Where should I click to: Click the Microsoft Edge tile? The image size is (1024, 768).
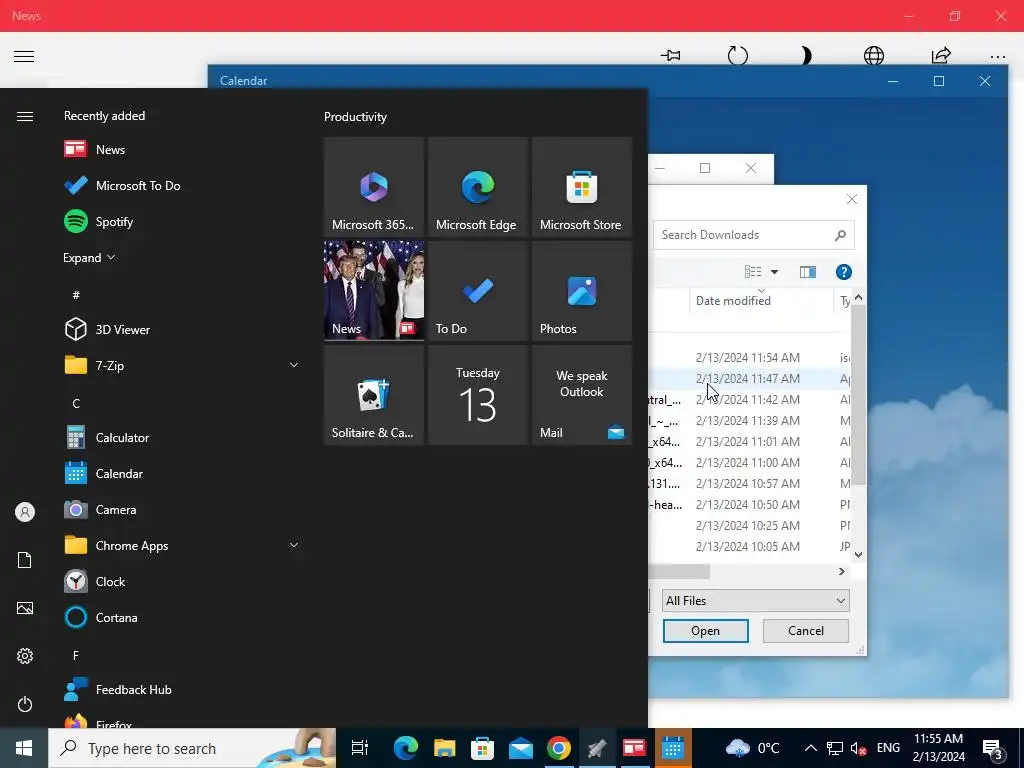(x=477, y=187)
